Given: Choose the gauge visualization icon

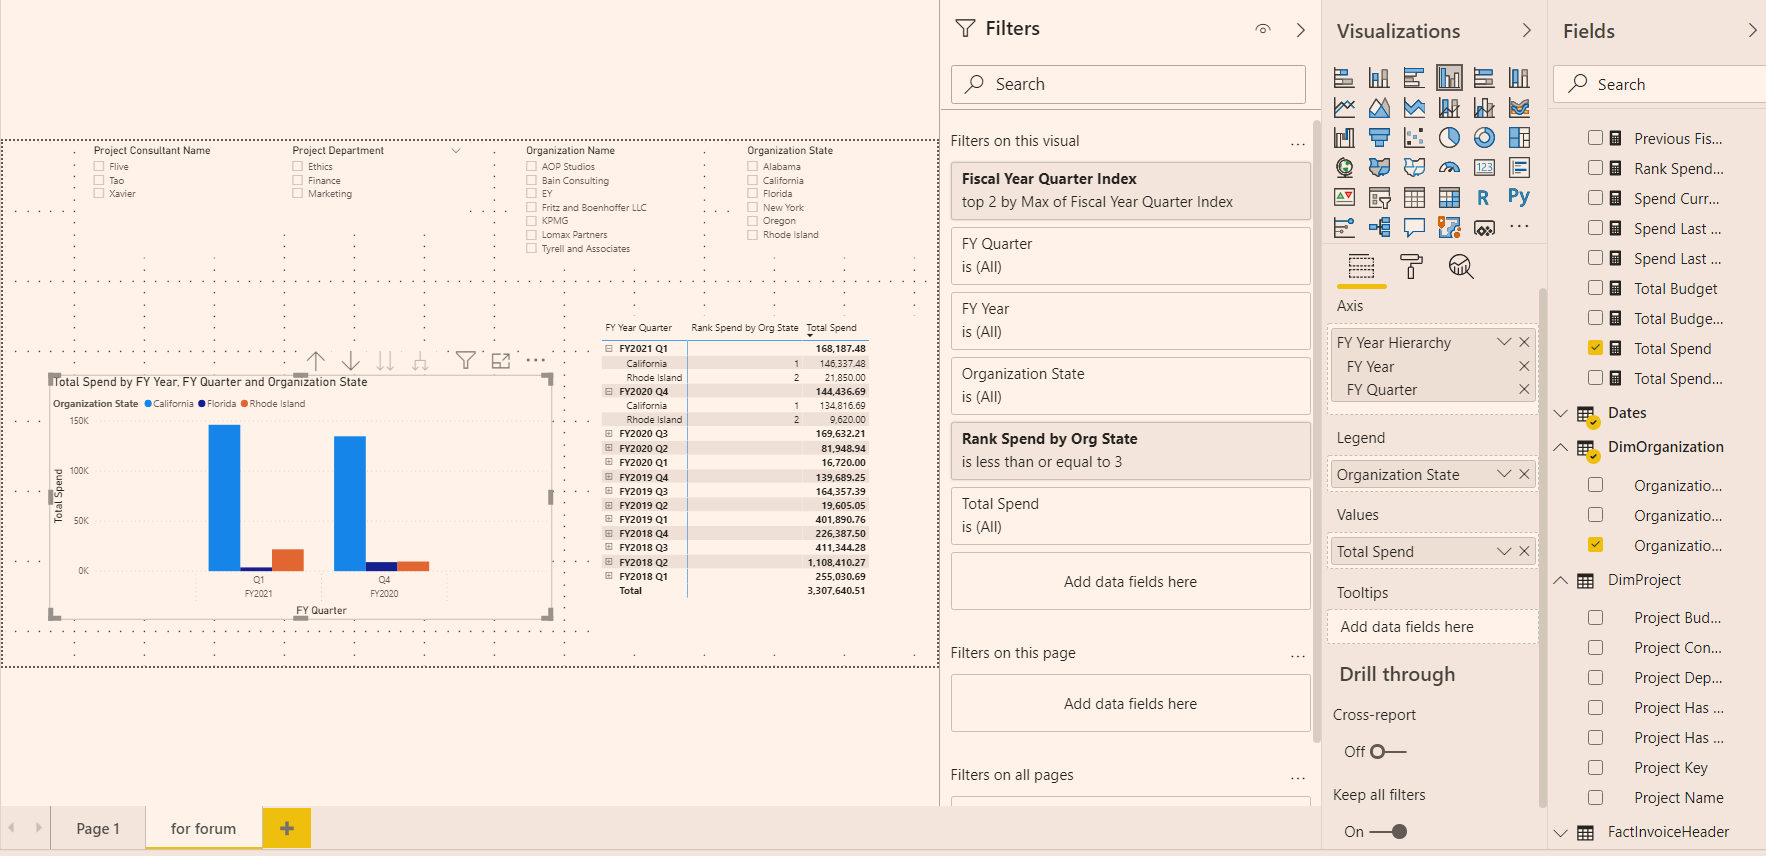Looking at the screenshot, I should pos(1449,167).
